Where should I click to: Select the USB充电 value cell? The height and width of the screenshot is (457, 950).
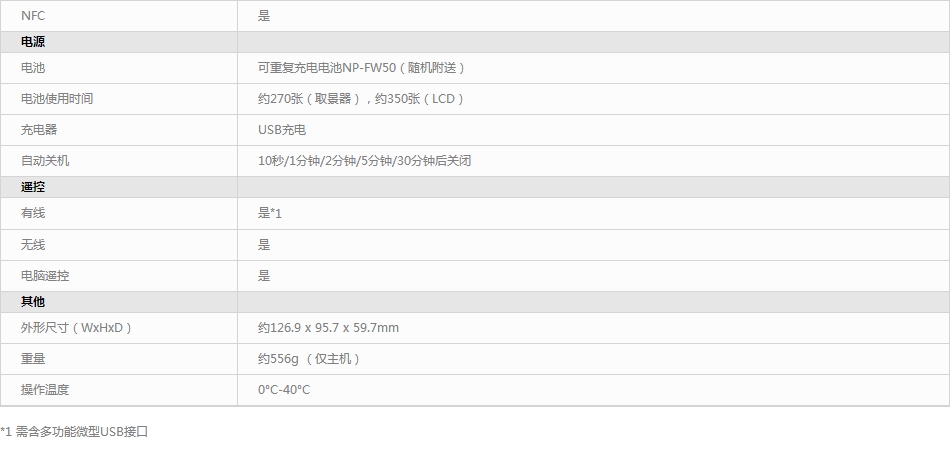point(282,130)
